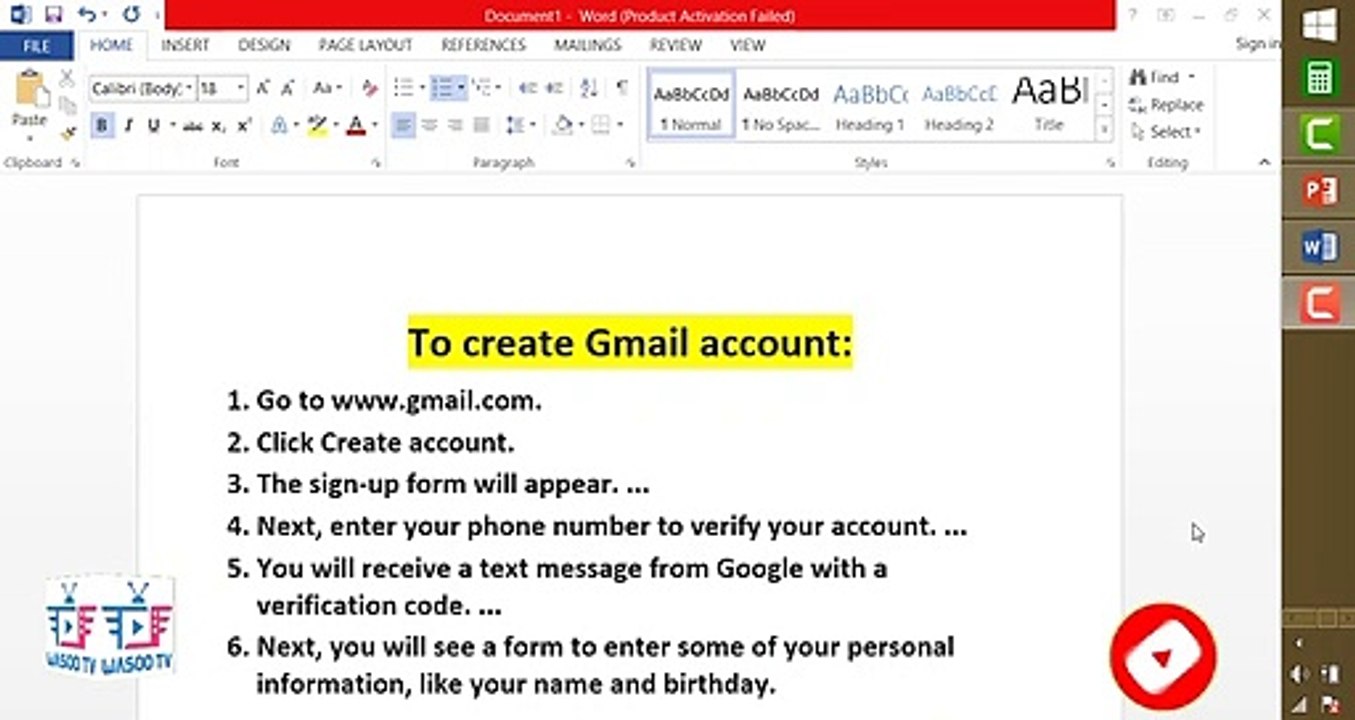Screen dimensions: 1355x720
Task: Expand the underline style arrow
Action: tap(172, 125)
